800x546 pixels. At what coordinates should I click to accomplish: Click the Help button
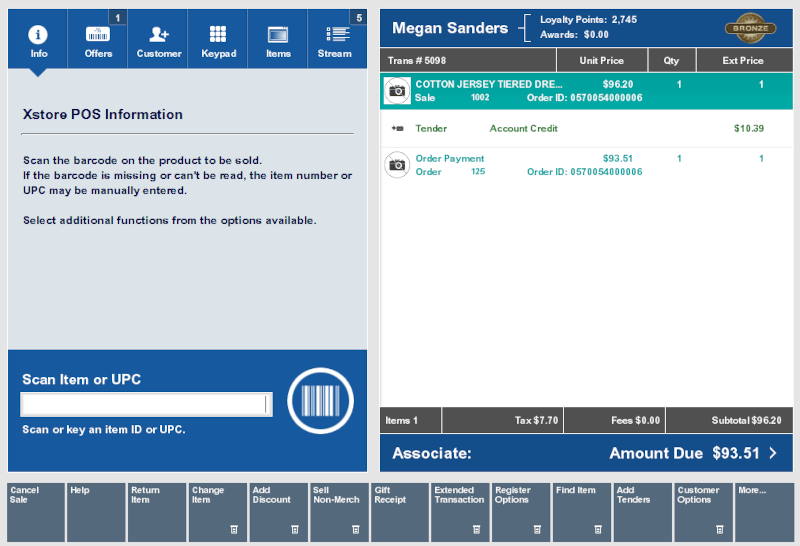pos(96,512)
